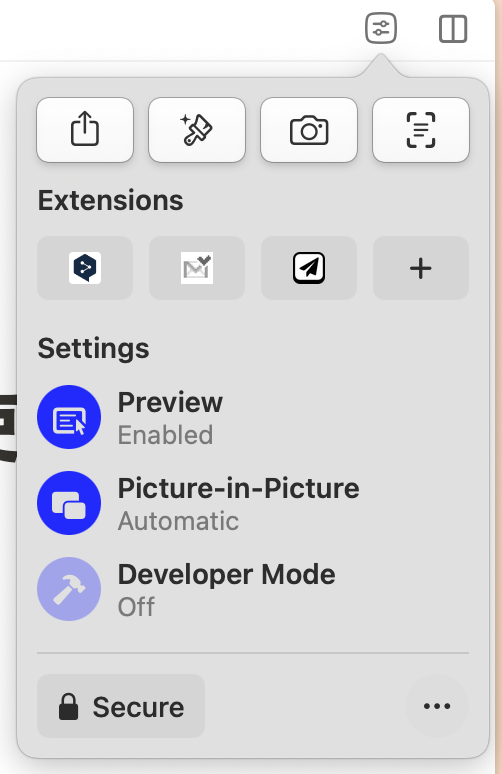502x774 pixels.
Task: Click the Preview Enabled label
Action: [170, 418]
